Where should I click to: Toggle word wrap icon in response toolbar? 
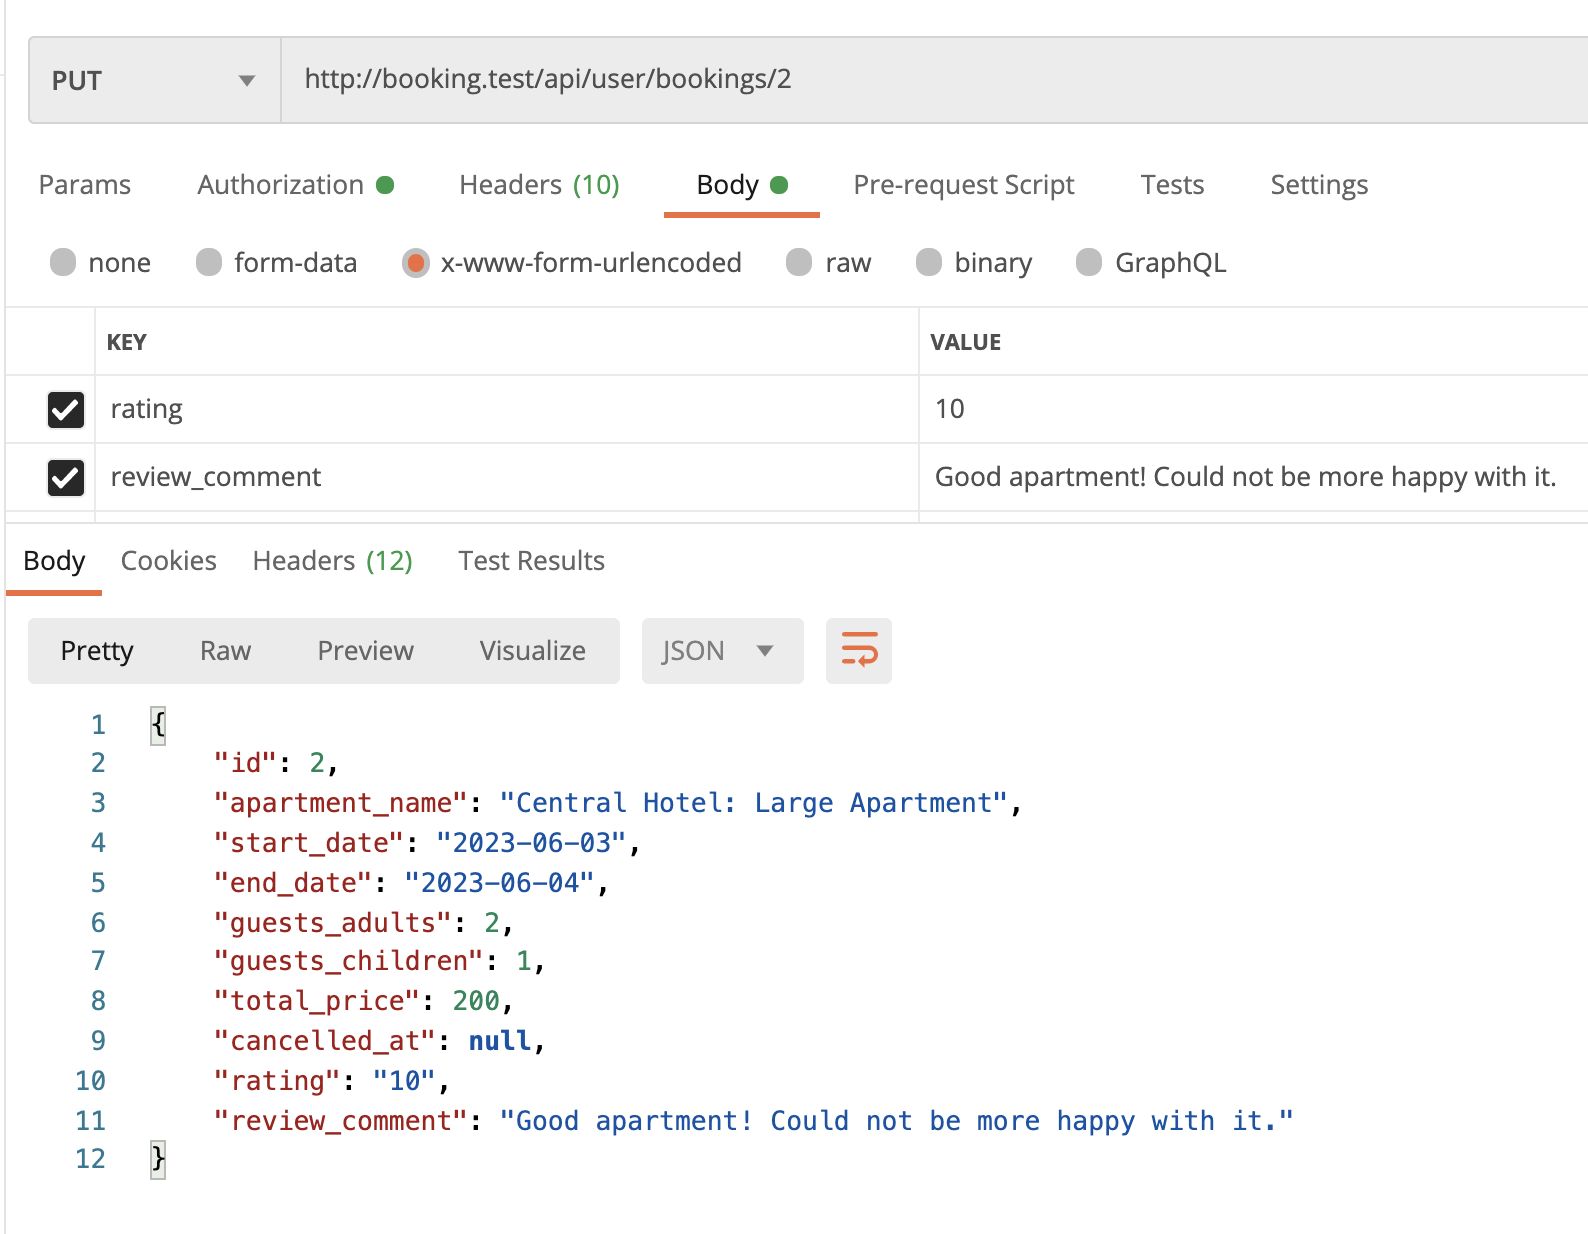859,651
